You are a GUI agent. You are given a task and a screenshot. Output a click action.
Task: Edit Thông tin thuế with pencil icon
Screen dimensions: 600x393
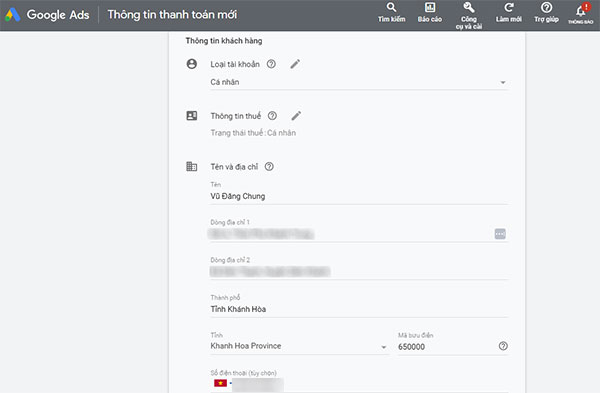click(x=296, y=116)
